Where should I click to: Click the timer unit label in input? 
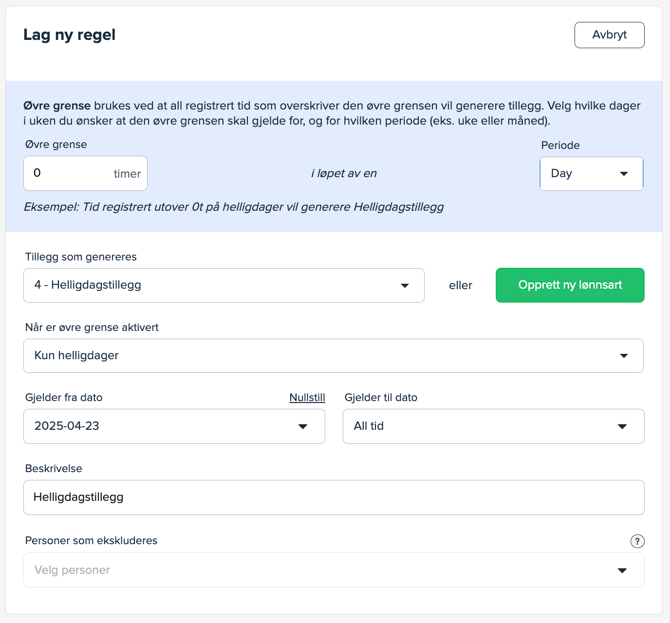pyautogui.click(x=127, y=174)
